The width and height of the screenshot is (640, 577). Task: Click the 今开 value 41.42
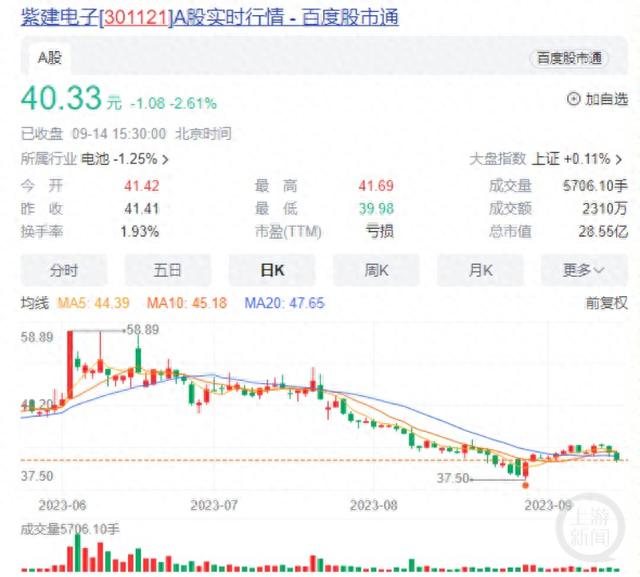pos(142,186)
